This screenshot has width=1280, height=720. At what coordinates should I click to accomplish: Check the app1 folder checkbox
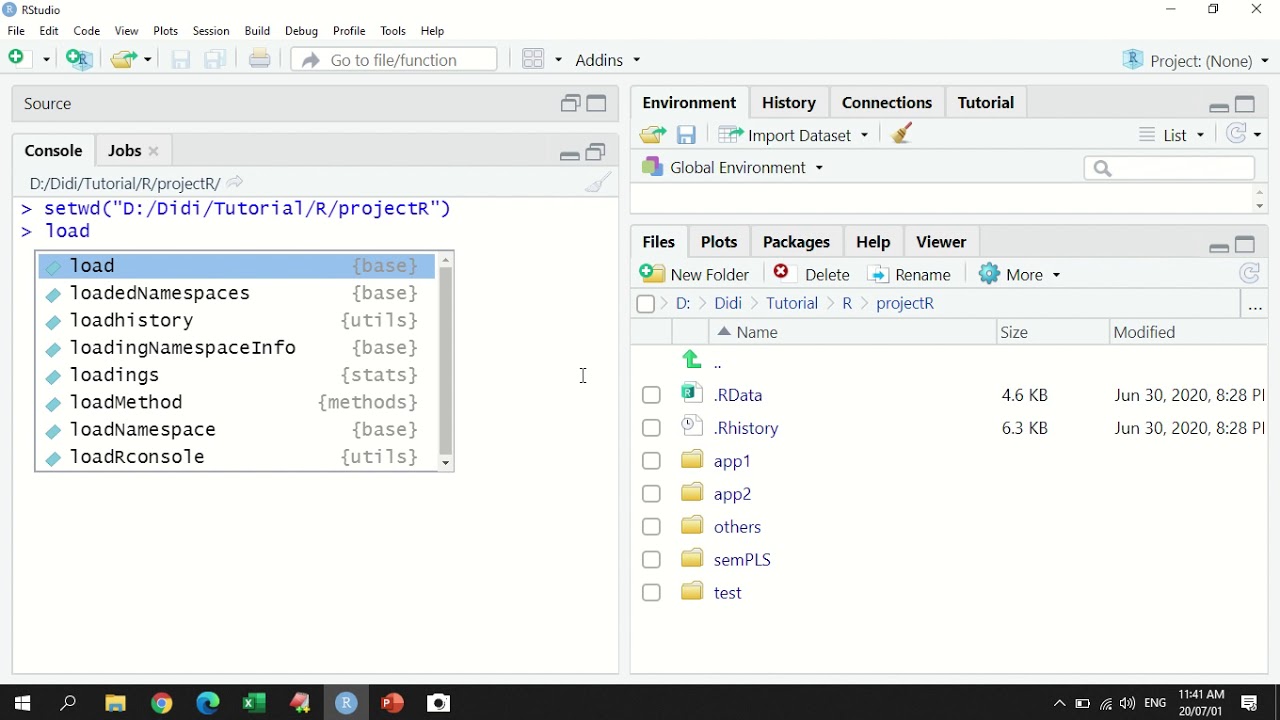[651, 461]
